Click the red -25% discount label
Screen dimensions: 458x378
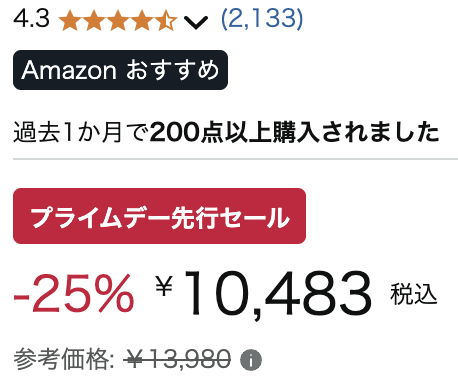point(74,293)
